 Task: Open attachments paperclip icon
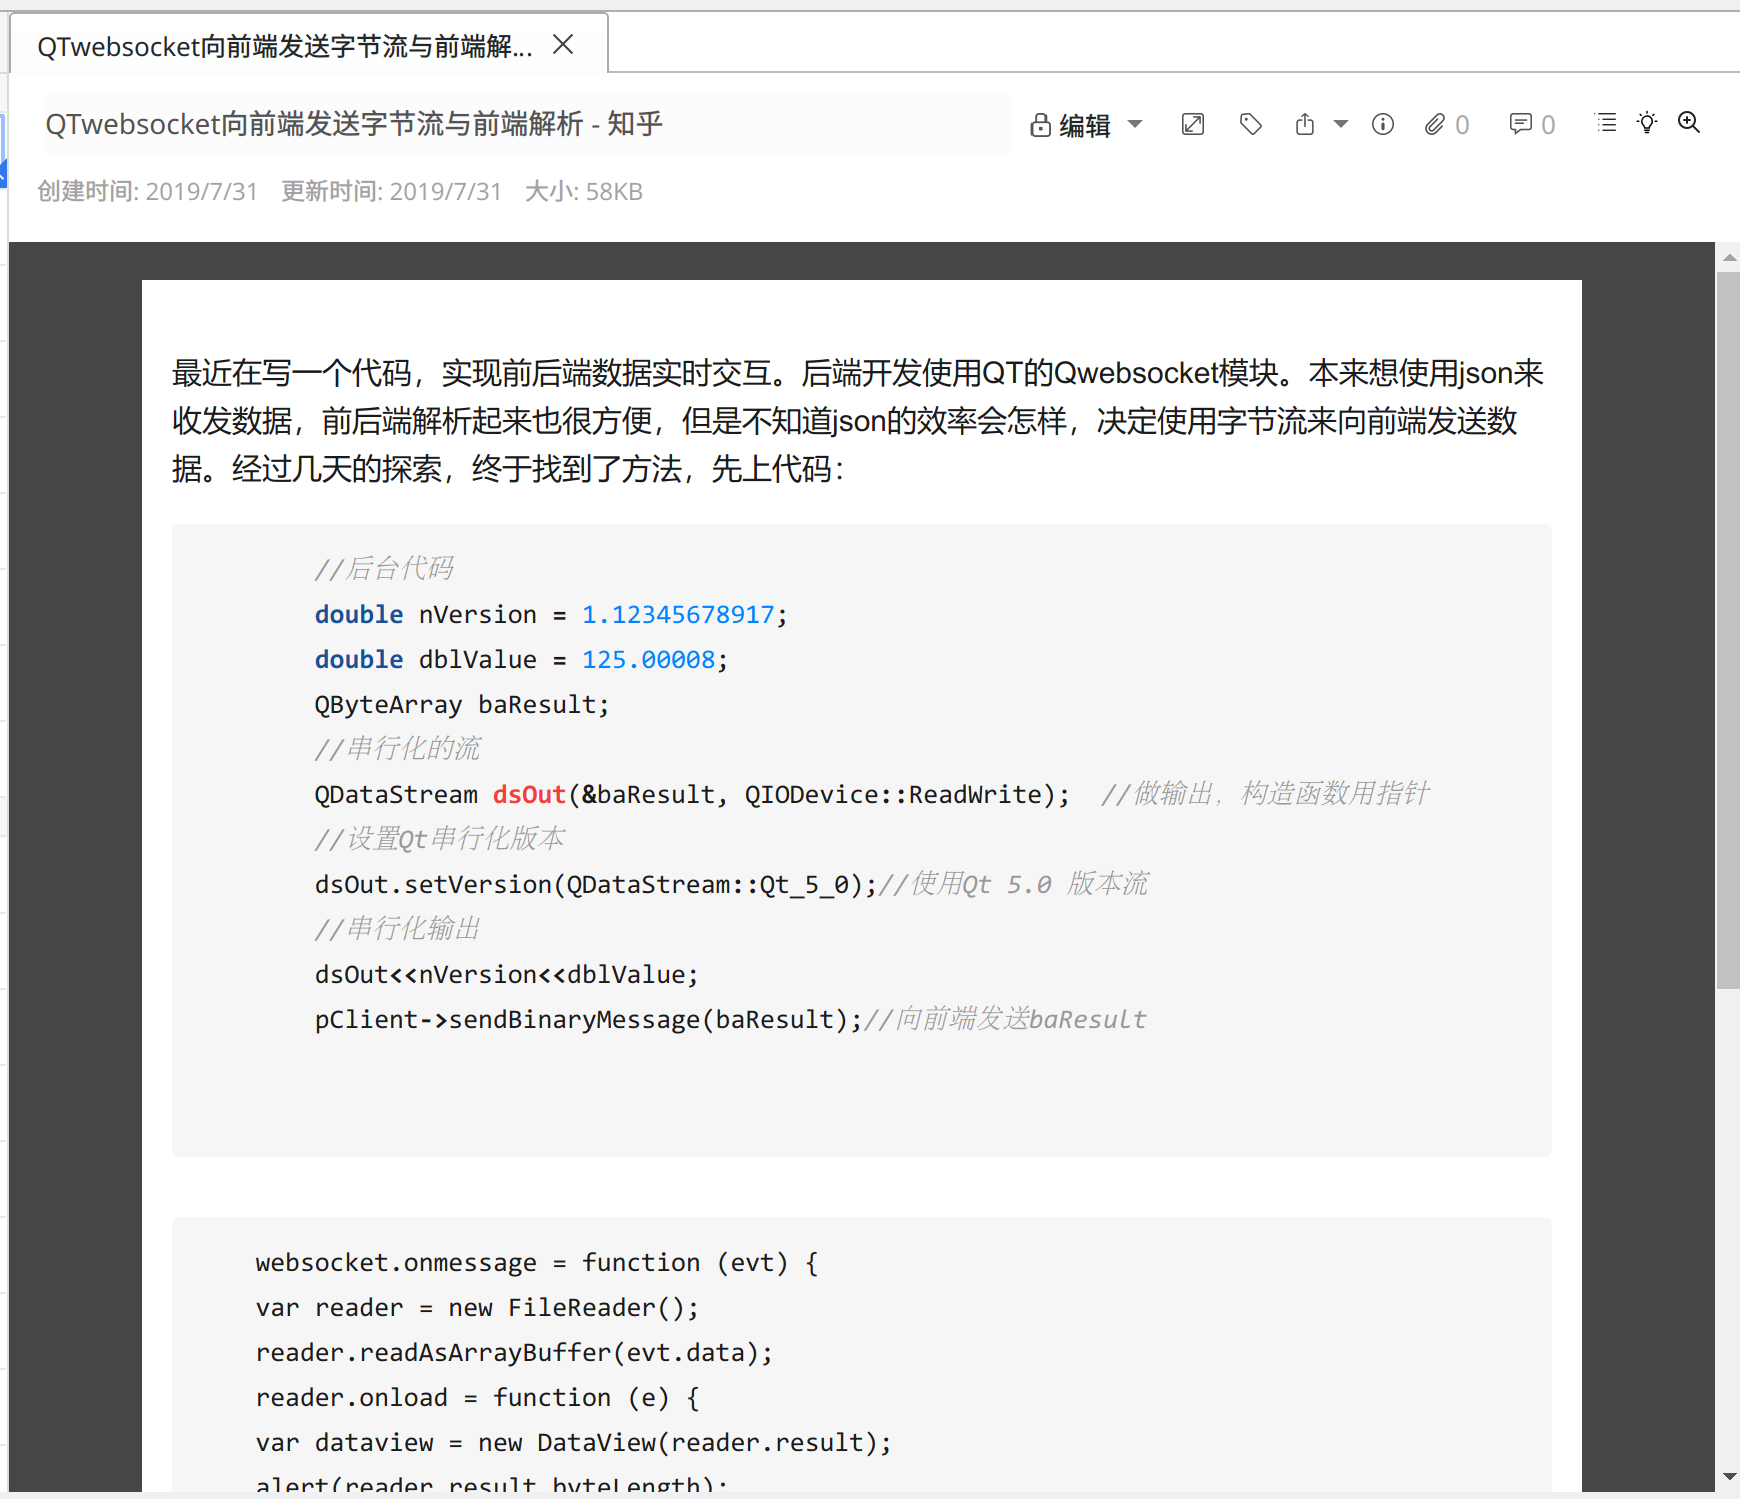(1435, 124)
